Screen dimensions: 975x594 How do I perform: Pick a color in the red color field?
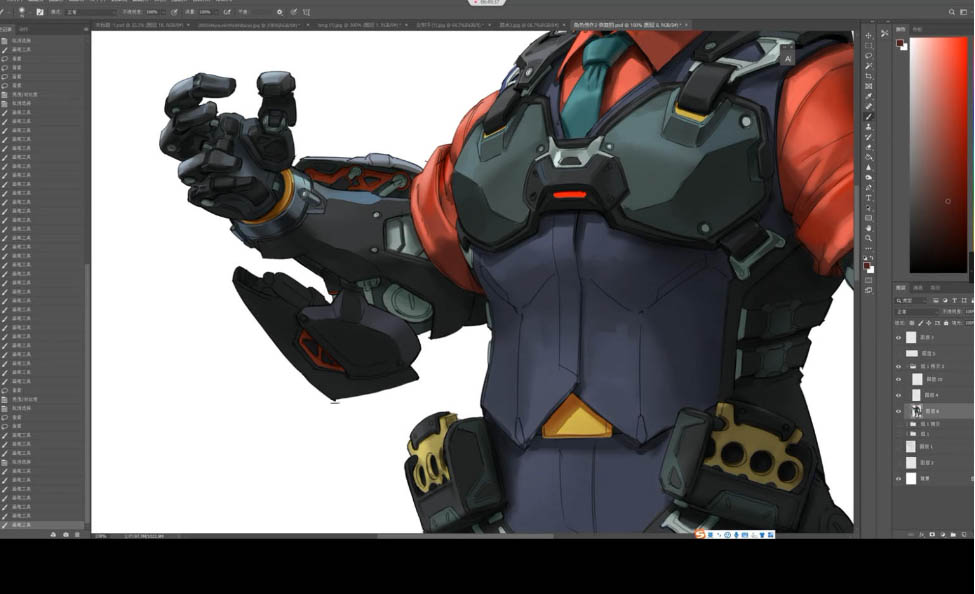(938, 155)
